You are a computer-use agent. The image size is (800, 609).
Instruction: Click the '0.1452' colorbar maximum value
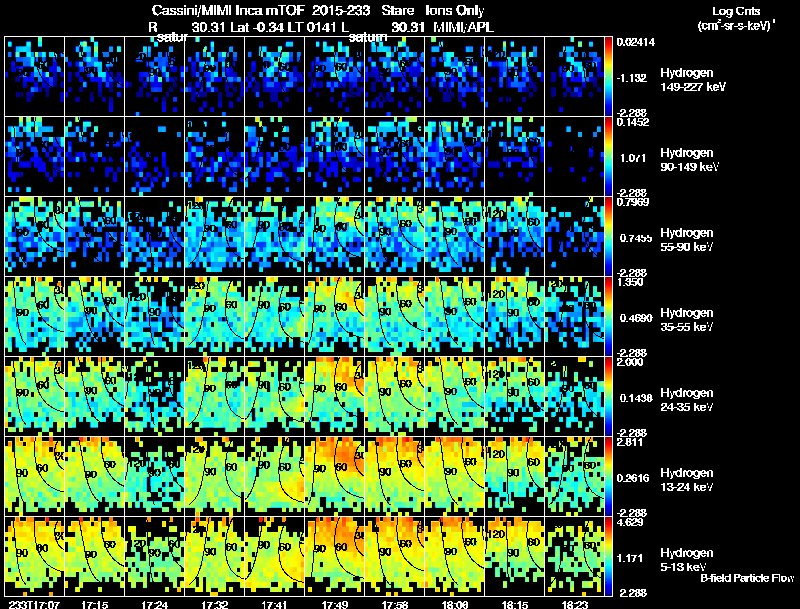click(x=633, y=122)
